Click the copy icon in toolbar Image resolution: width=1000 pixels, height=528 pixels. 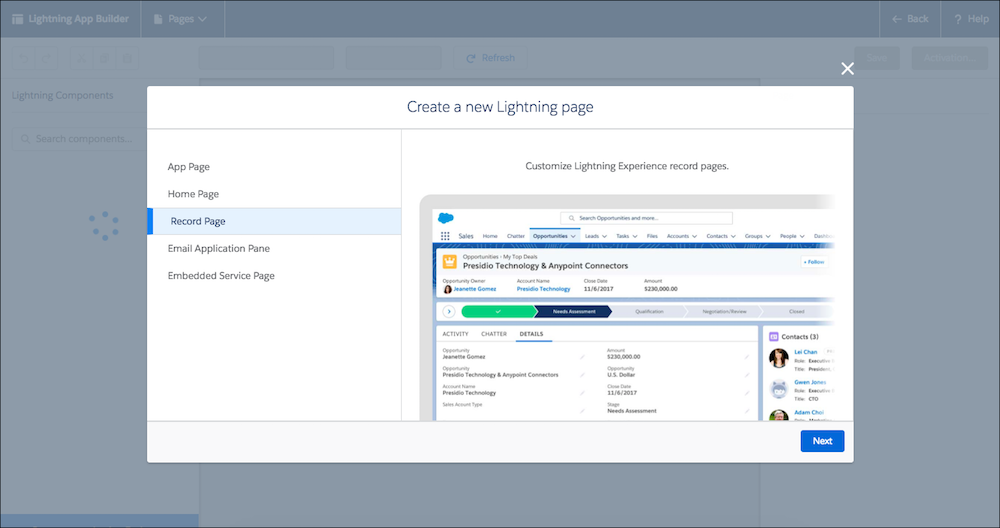pyautogui.click(x=104, y=58)
